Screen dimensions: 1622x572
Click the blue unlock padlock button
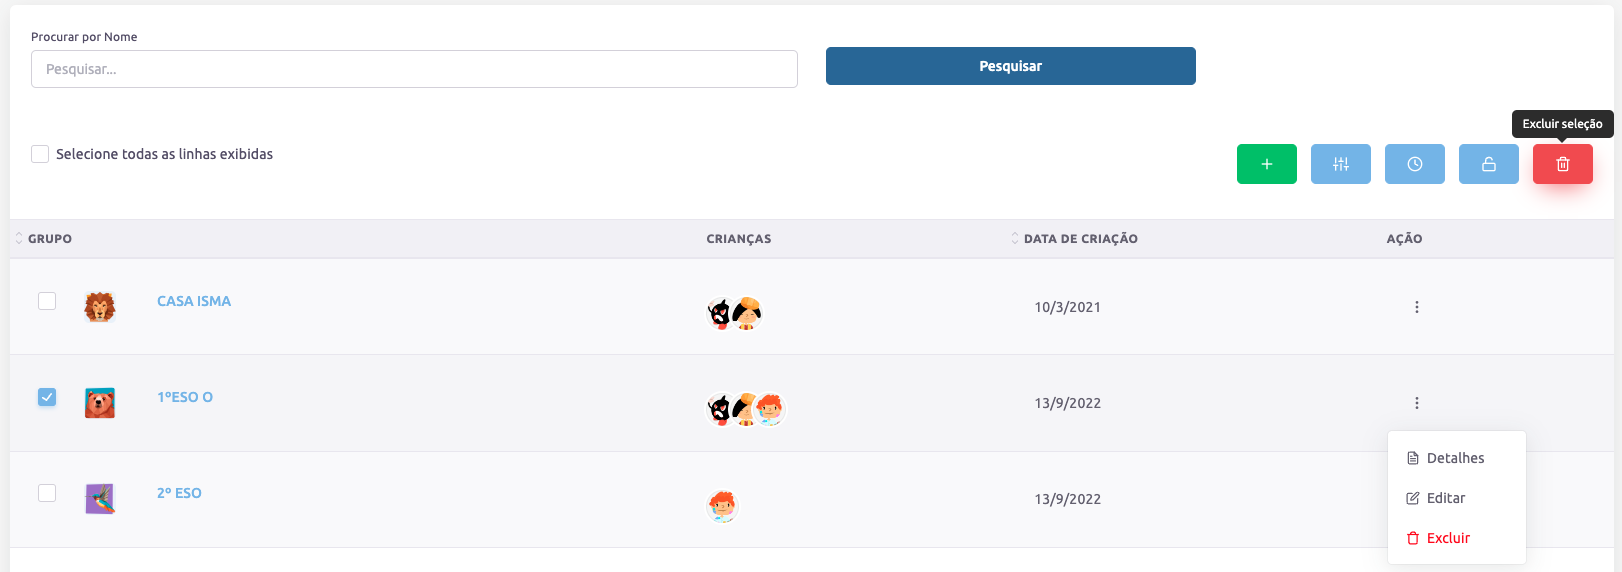[x=1488, y=164]
